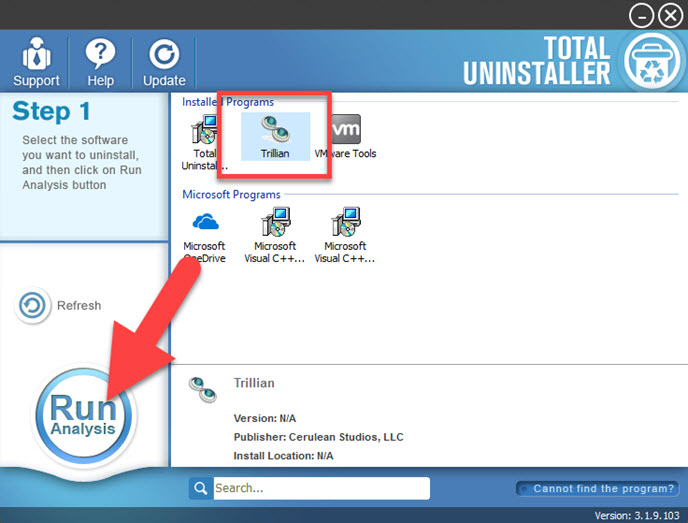This screenshot has width=688, height=523.
Task: Click the Install Location: N/A text
Action: pyautogui.click(x=283, y=456)
